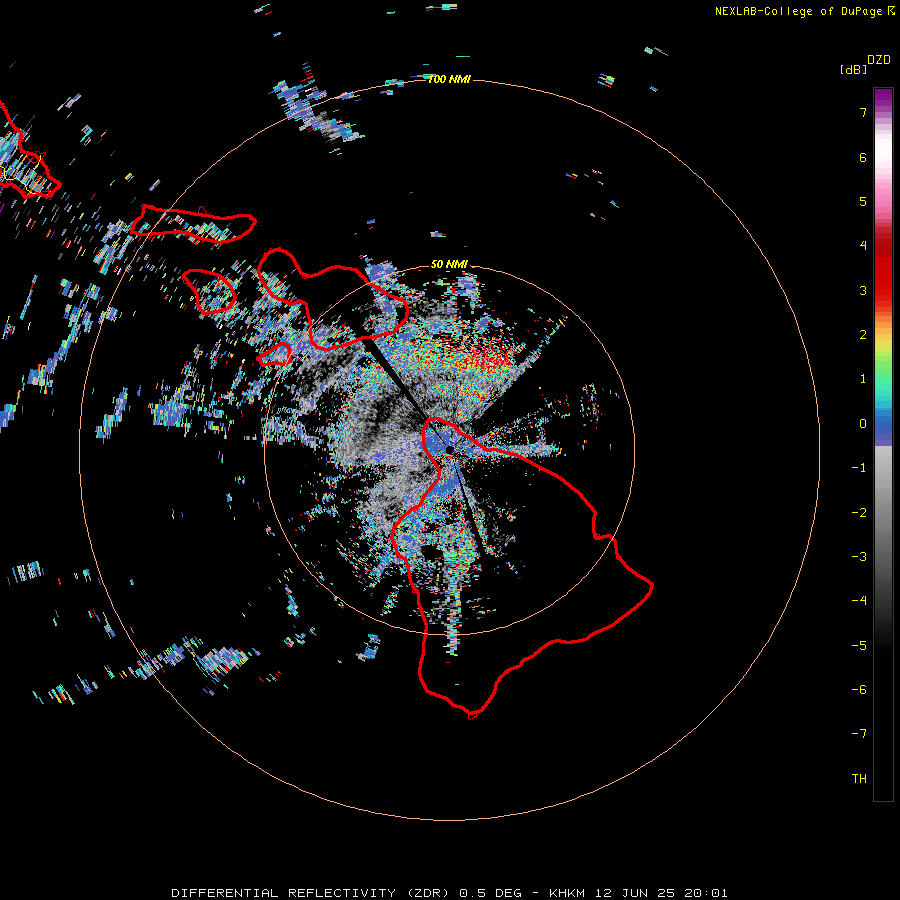Click the 100 NMI range ring label
900x900 pixels.
pyautogui.click(x=449, y=79)
